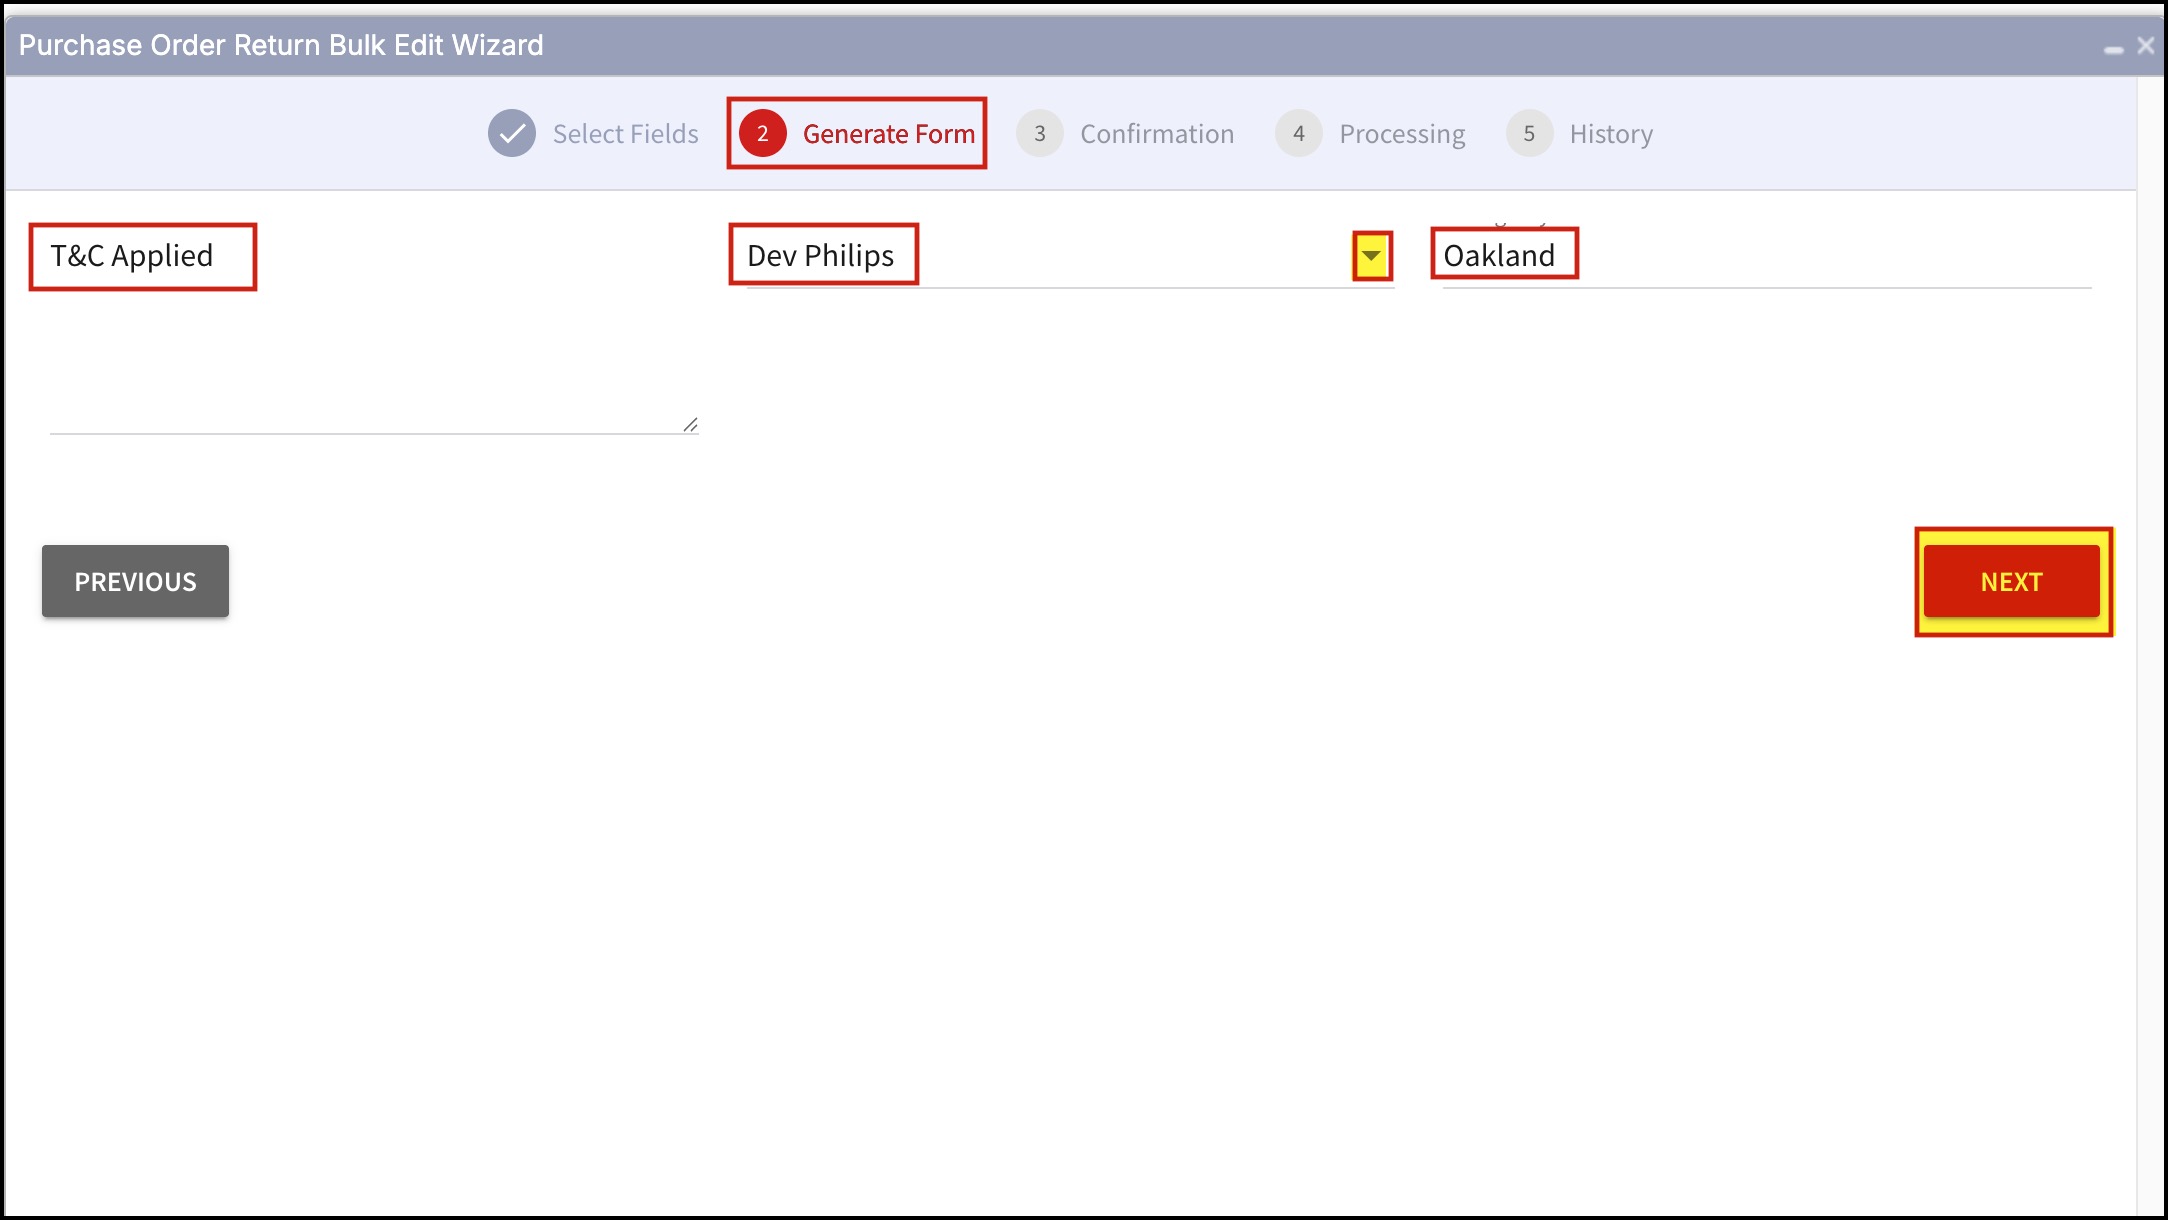Click the Select Fields checkmark step icon
The width and height of the screenshot is (2168, 1220).
(511, 133)
